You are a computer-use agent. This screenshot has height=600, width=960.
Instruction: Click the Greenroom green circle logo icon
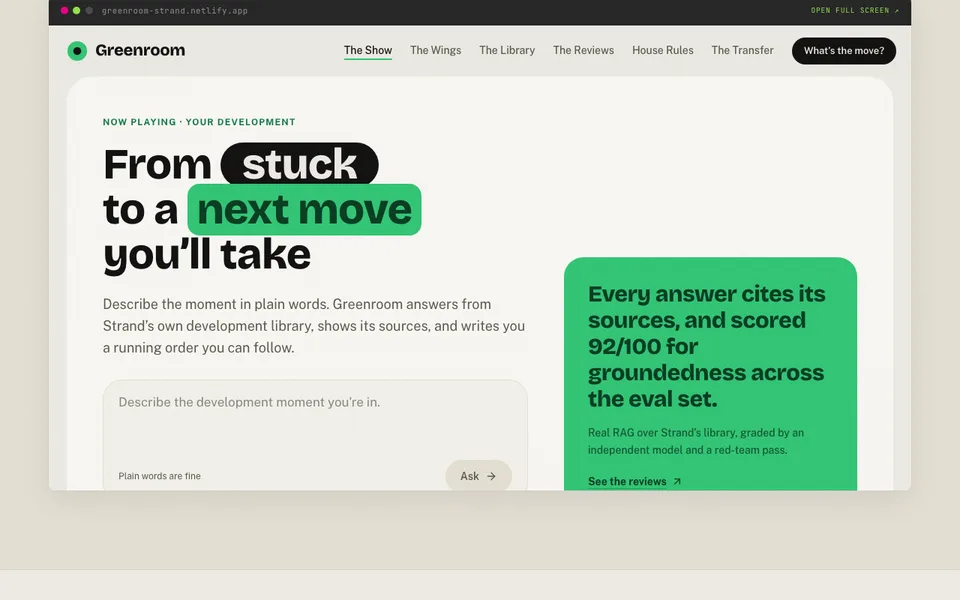click(77, 51)
